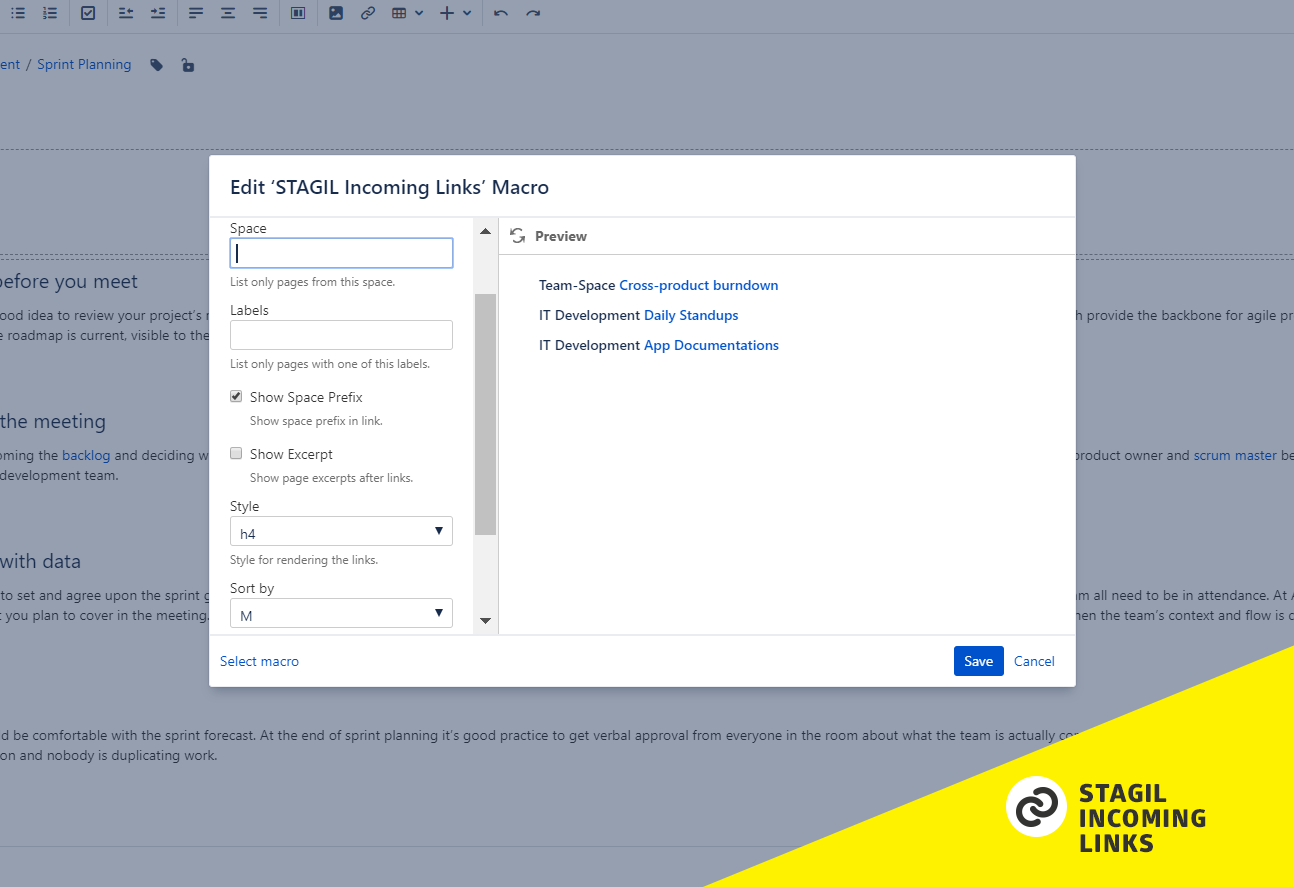Image resolution: width=1294 pixels, height=887 pixels.
Task: Open Sprint Planning breadcrumb link
Action: coord(84,64)
